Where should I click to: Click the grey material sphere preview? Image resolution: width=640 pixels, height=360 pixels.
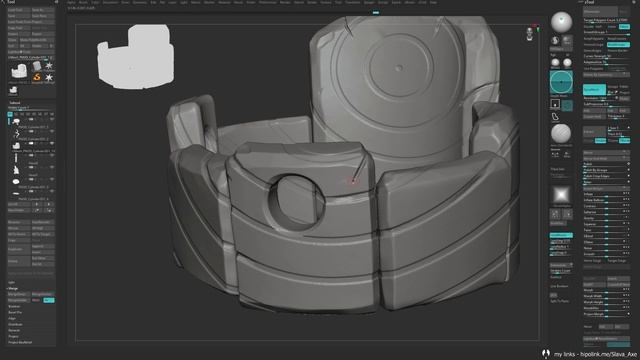[561, 133]
